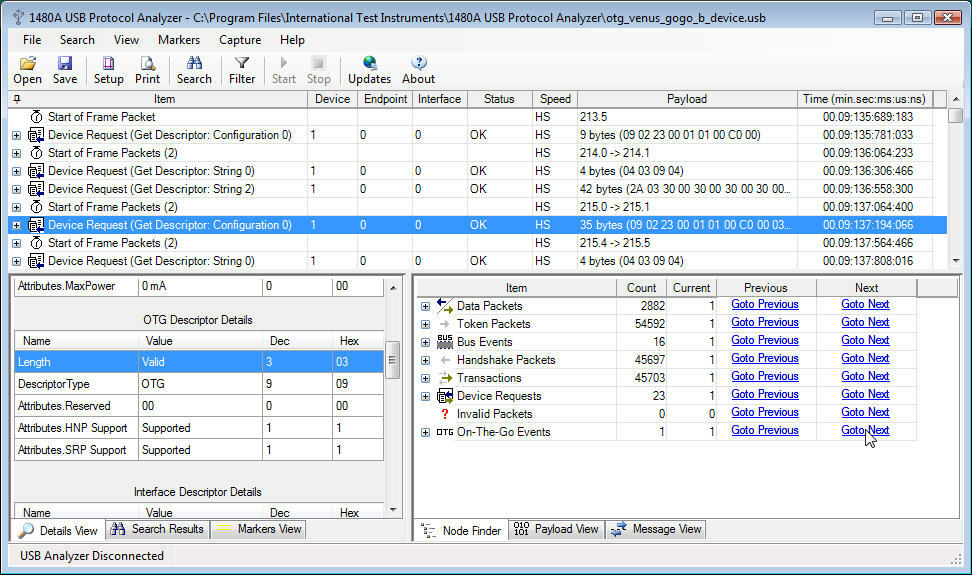
Task: Click the Transactions icon
Action: [444, 377]
